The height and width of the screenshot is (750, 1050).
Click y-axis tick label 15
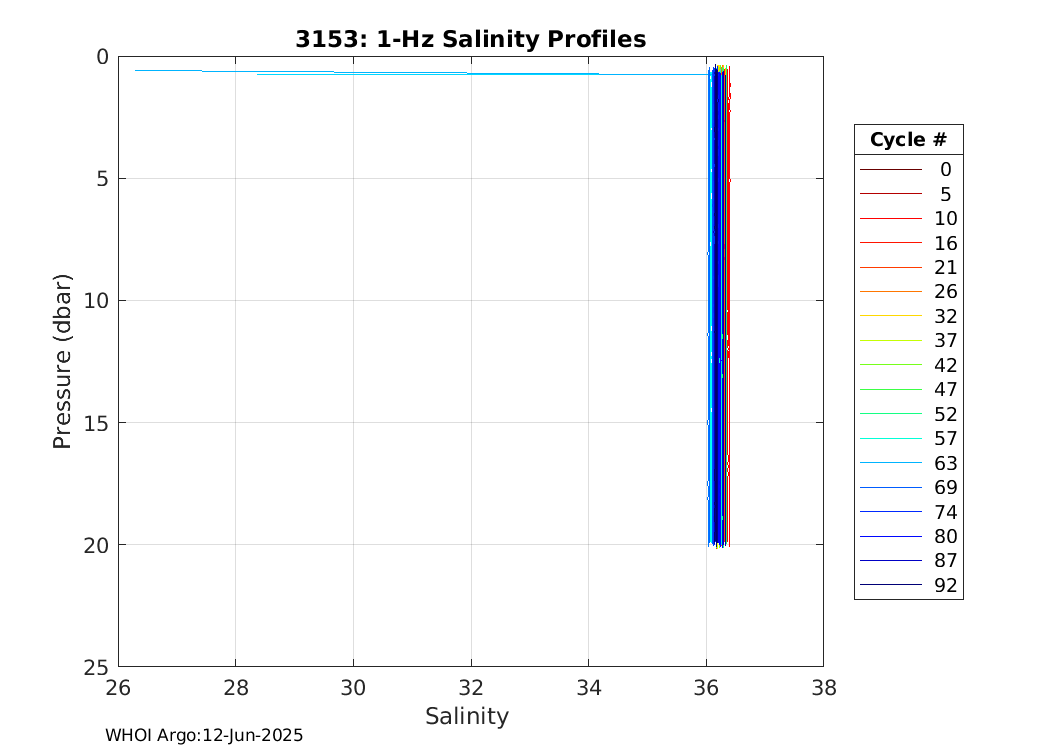tap(96, 423)
